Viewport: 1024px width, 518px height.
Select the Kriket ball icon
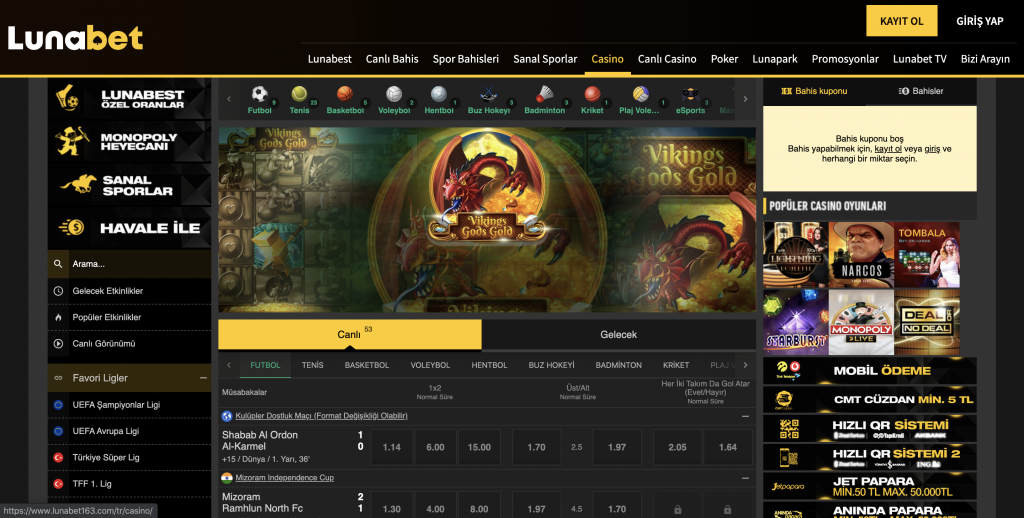(x=592, y=94)
